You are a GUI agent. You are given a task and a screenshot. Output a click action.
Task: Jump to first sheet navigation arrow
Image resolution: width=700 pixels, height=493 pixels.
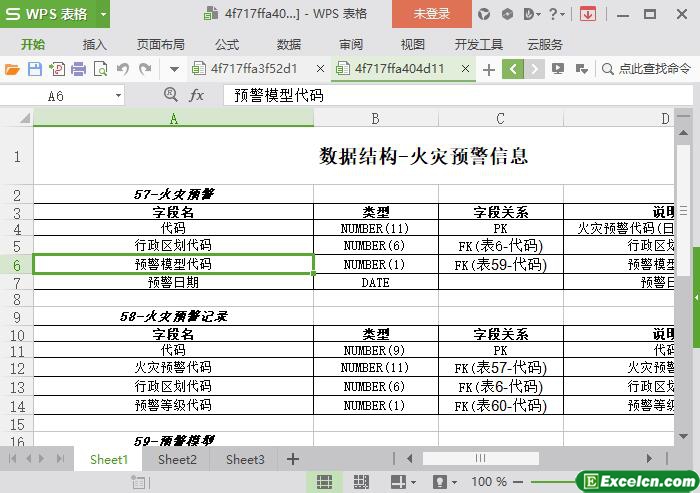(12, 459)
